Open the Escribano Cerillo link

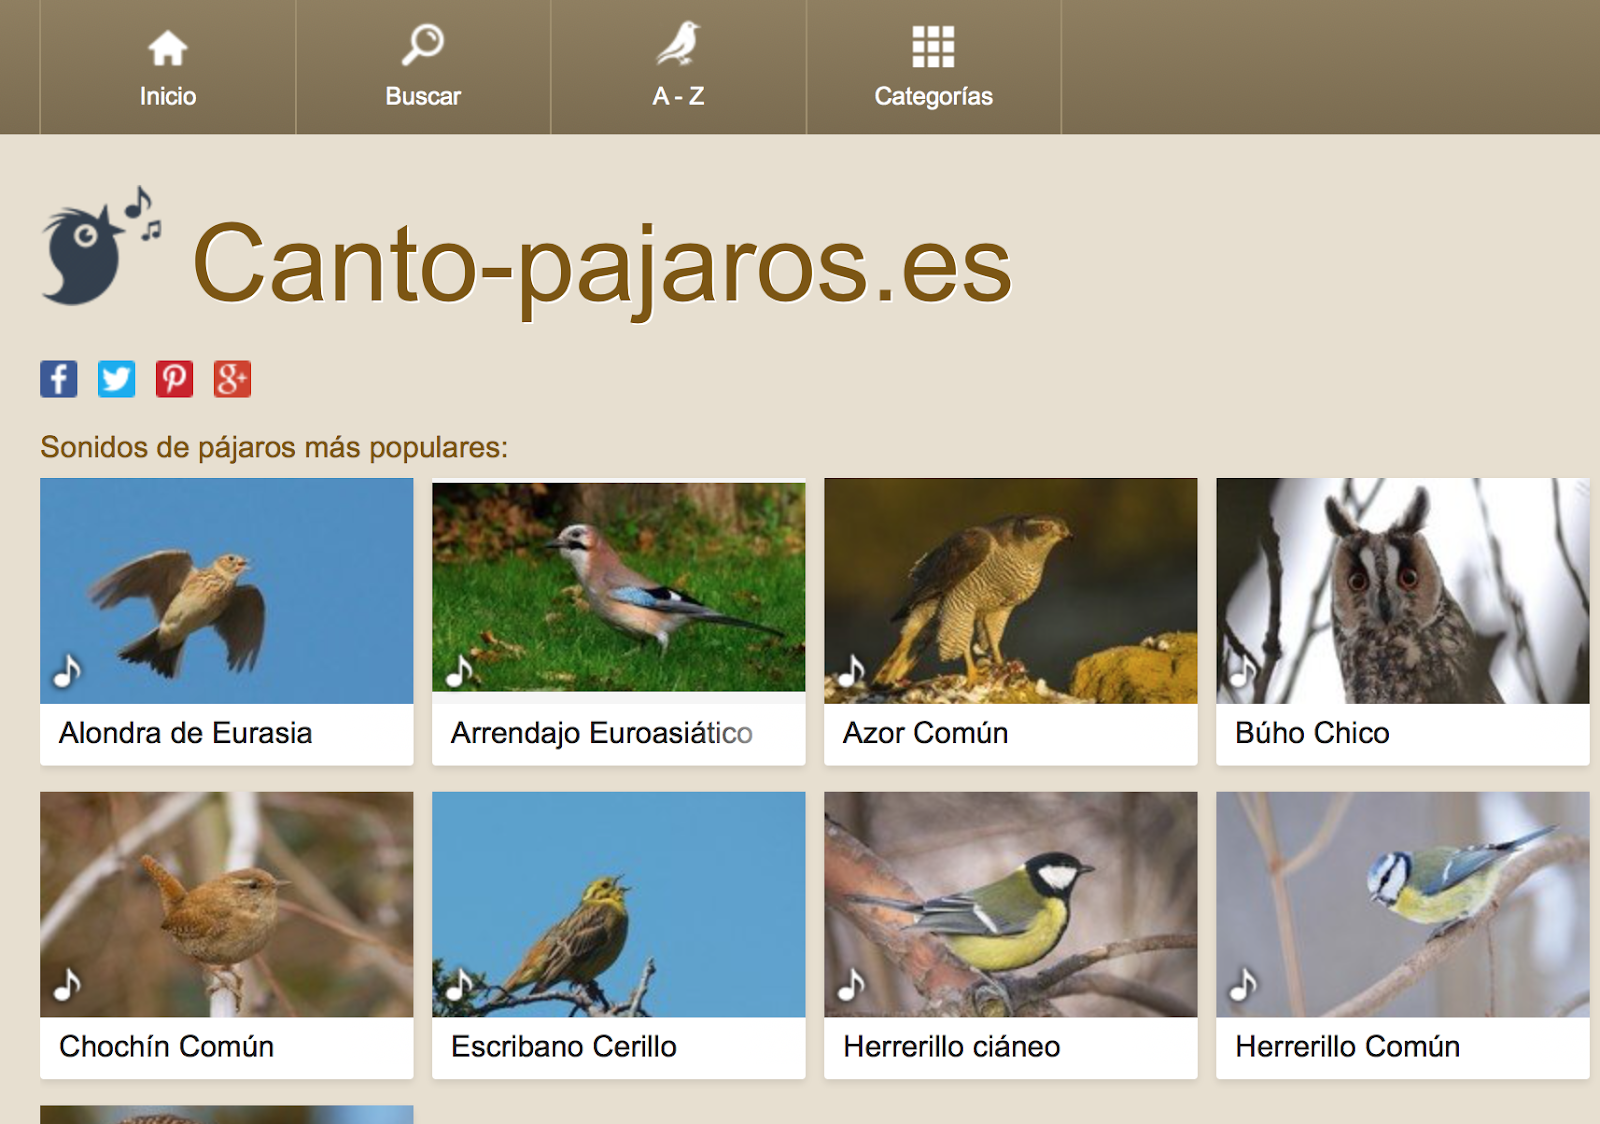point(564,1047)
